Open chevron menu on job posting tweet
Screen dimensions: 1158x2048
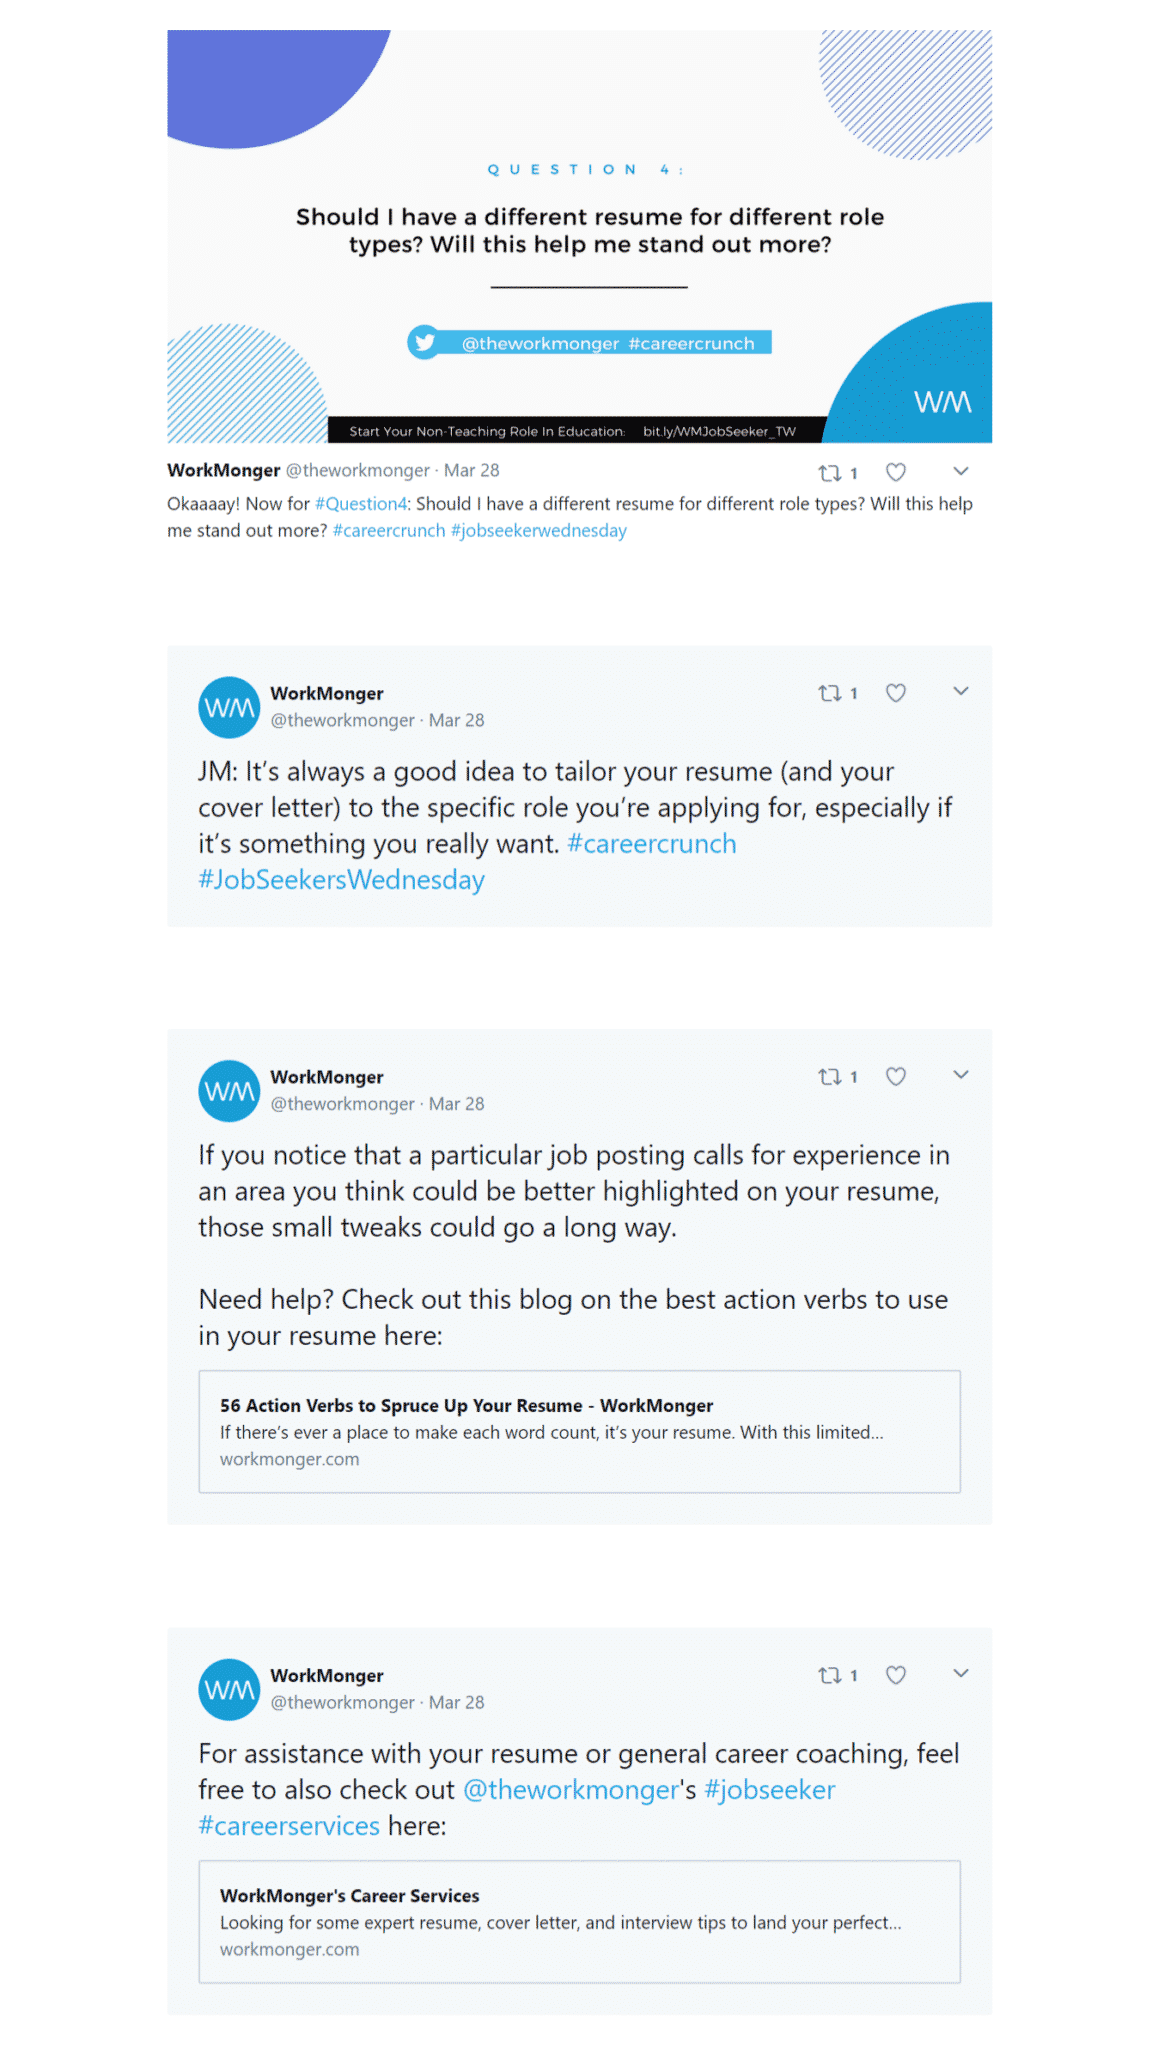(x=961, y=1075)
